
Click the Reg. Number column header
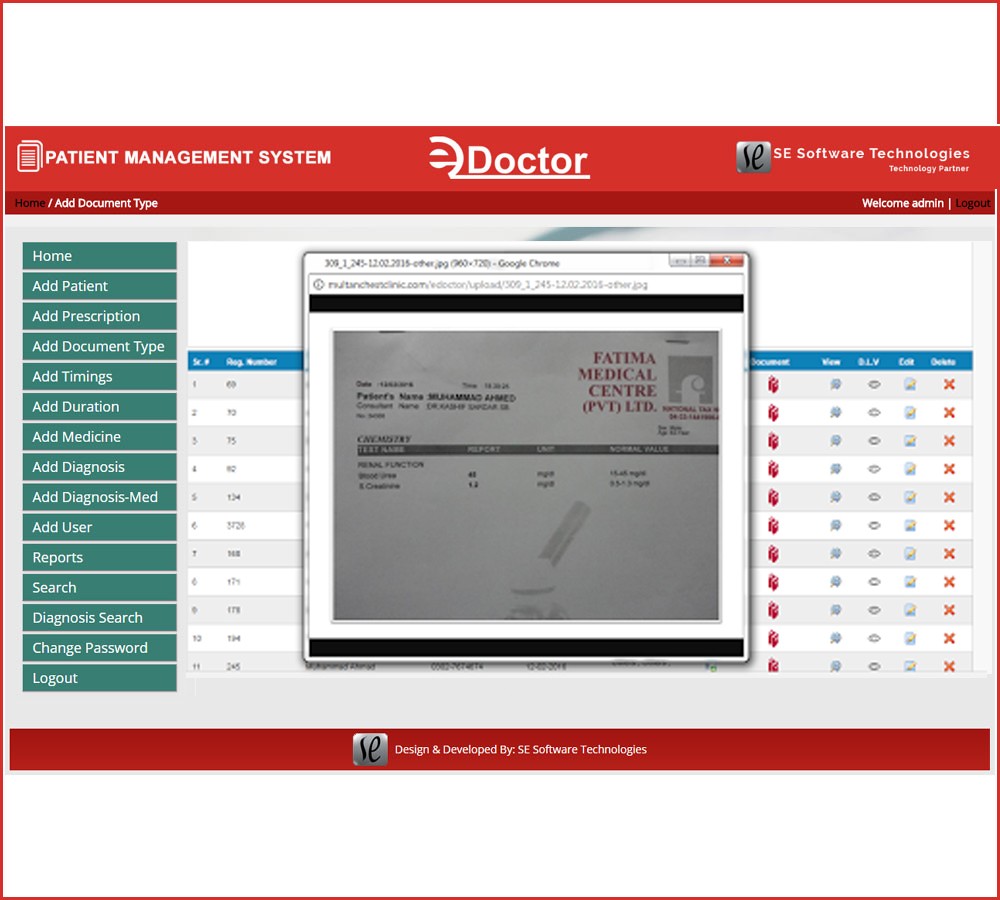(251, 362)
